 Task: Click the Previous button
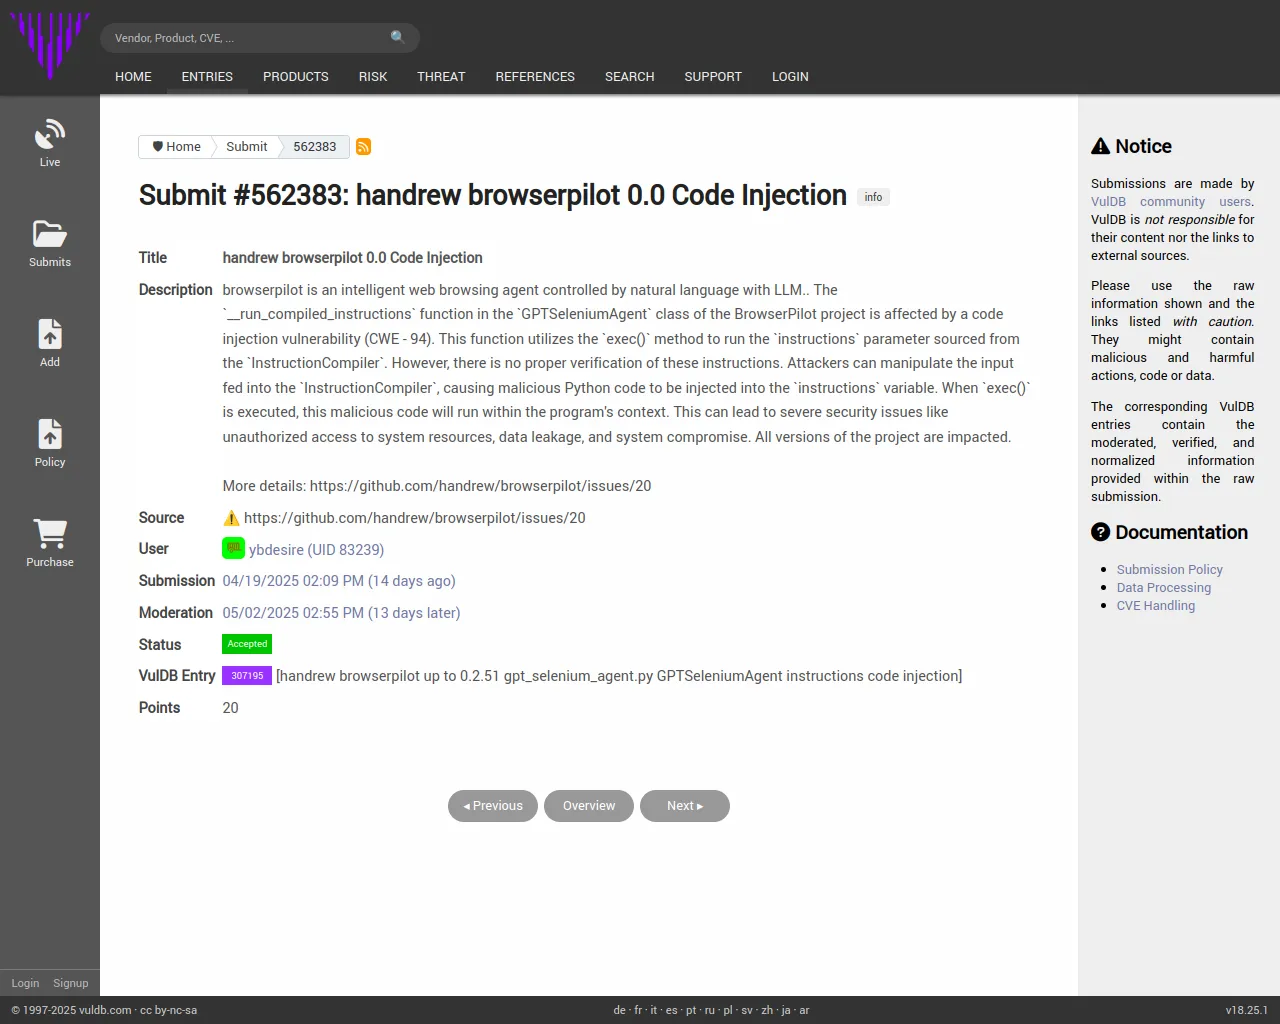tap(493, 806)
